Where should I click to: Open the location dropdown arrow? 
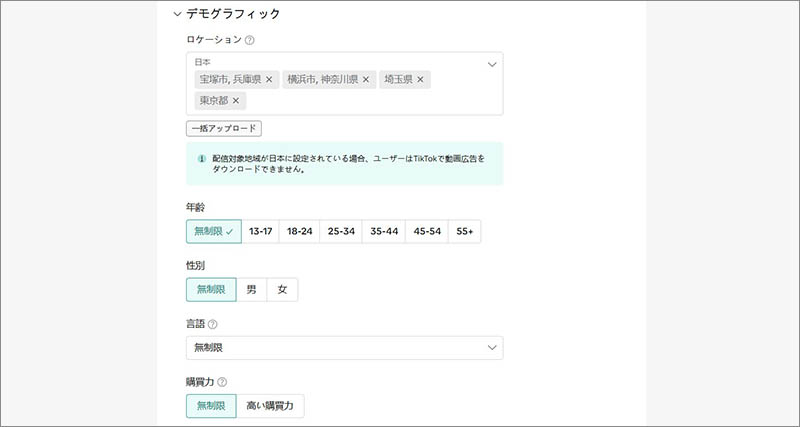tap(491, 64)
